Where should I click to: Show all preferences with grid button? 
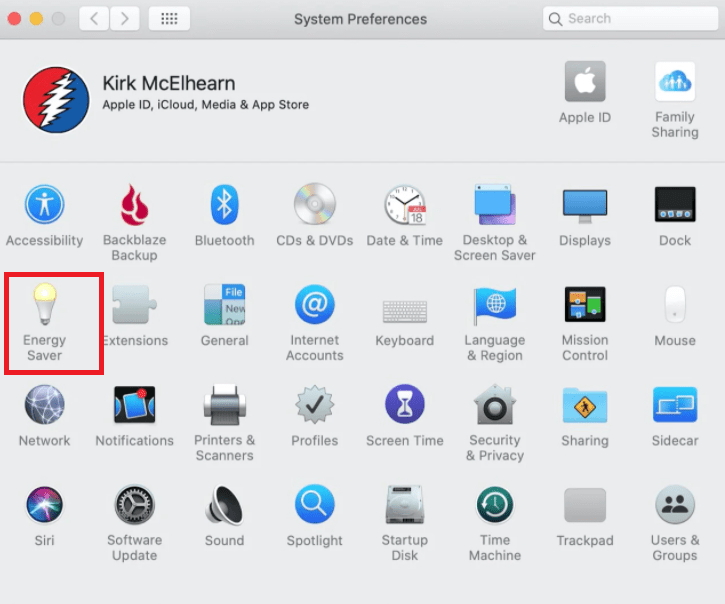[169, 19]
